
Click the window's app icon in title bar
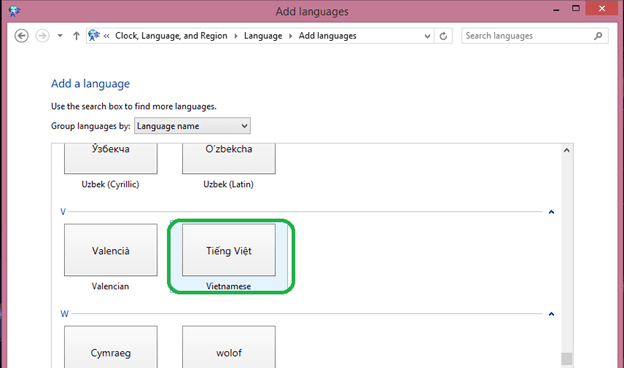click(x=14, y=10)
